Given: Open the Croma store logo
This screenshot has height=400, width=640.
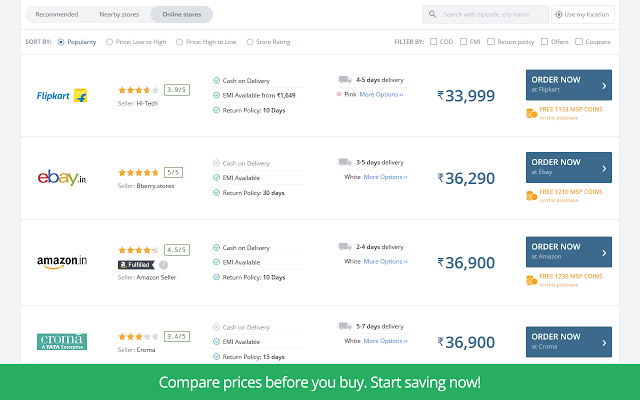Looking at the screenshot, I should pos(62,342).
